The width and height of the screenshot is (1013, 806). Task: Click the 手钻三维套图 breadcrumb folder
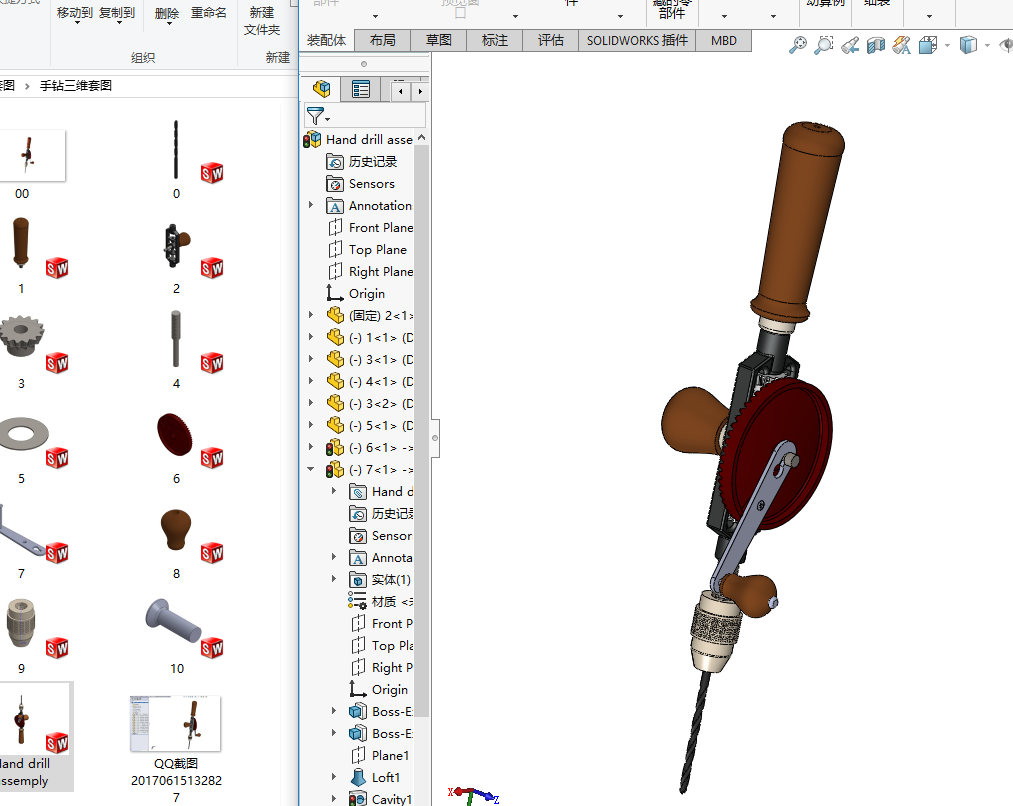[76, 86]
